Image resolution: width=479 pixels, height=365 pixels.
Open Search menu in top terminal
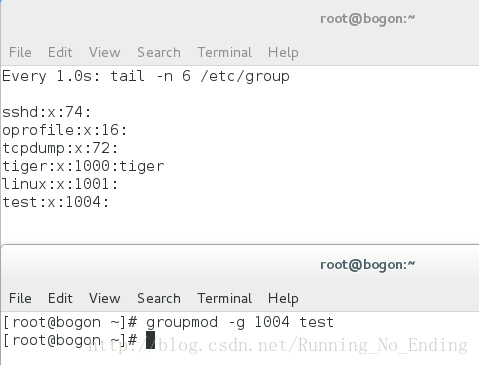point(159,52)
